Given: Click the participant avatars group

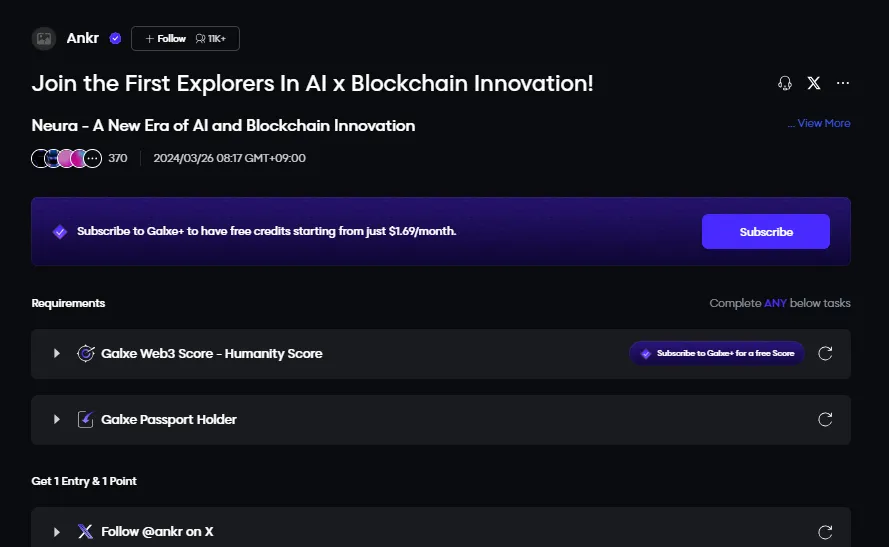Looking at the screenshot, I should [66, 158].
